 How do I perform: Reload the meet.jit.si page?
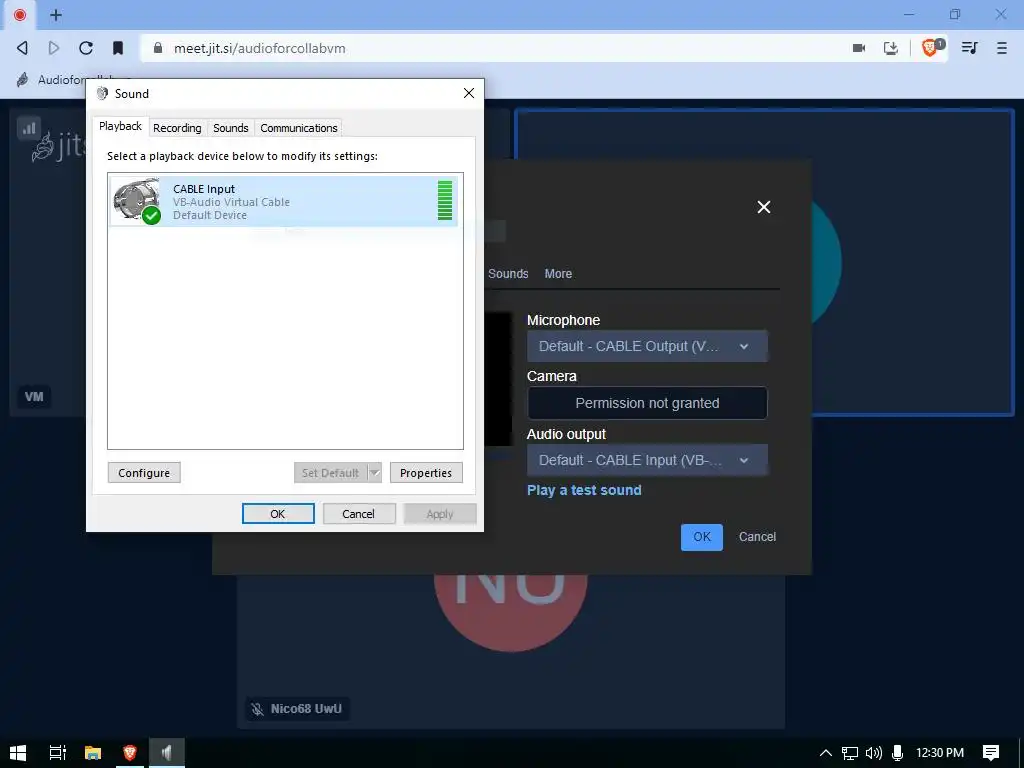tap(86, 48)
